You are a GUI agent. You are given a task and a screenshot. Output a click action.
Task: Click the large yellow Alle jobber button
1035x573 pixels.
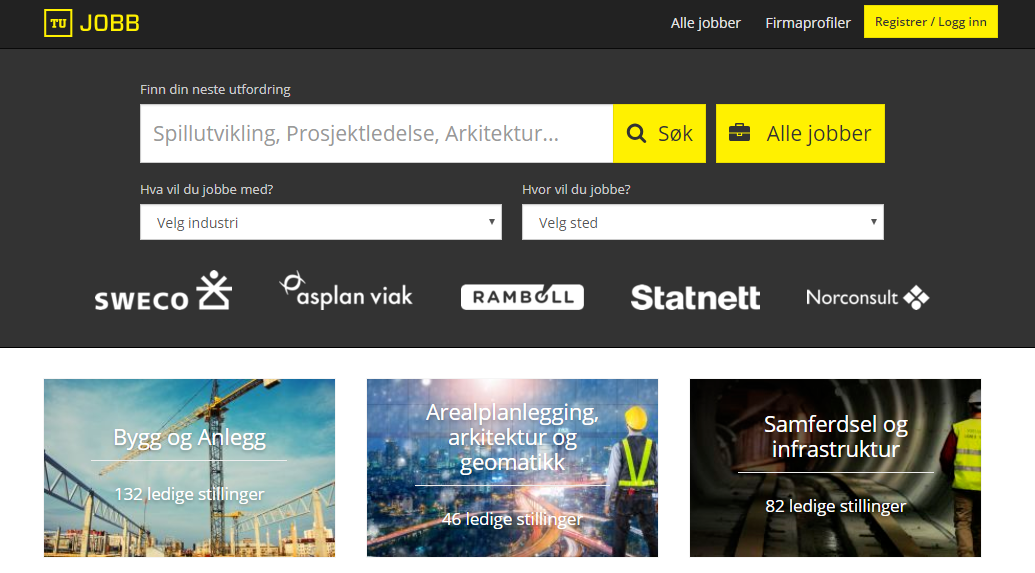point(800,133)
